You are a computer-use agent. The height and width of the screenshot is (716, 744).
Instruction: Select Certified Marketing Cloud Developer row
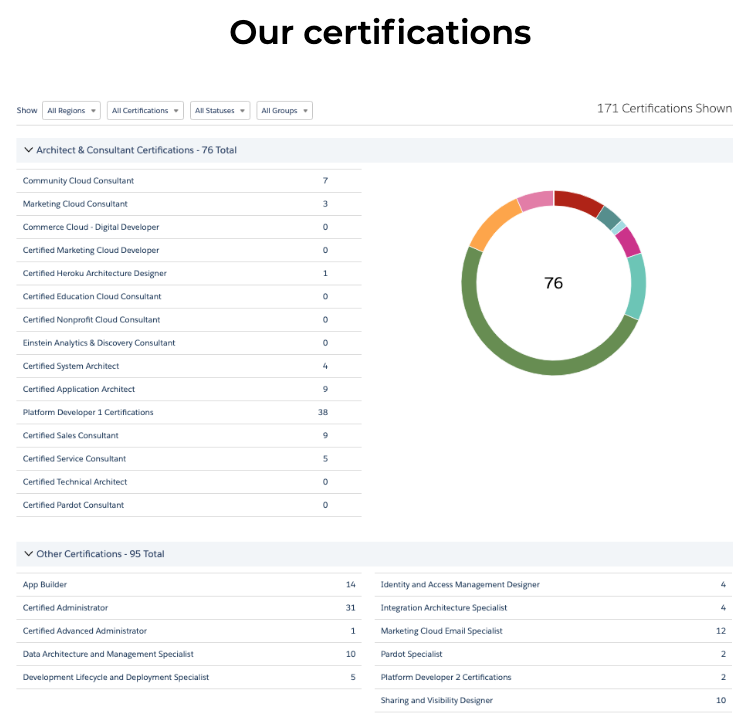click(189, 250)
